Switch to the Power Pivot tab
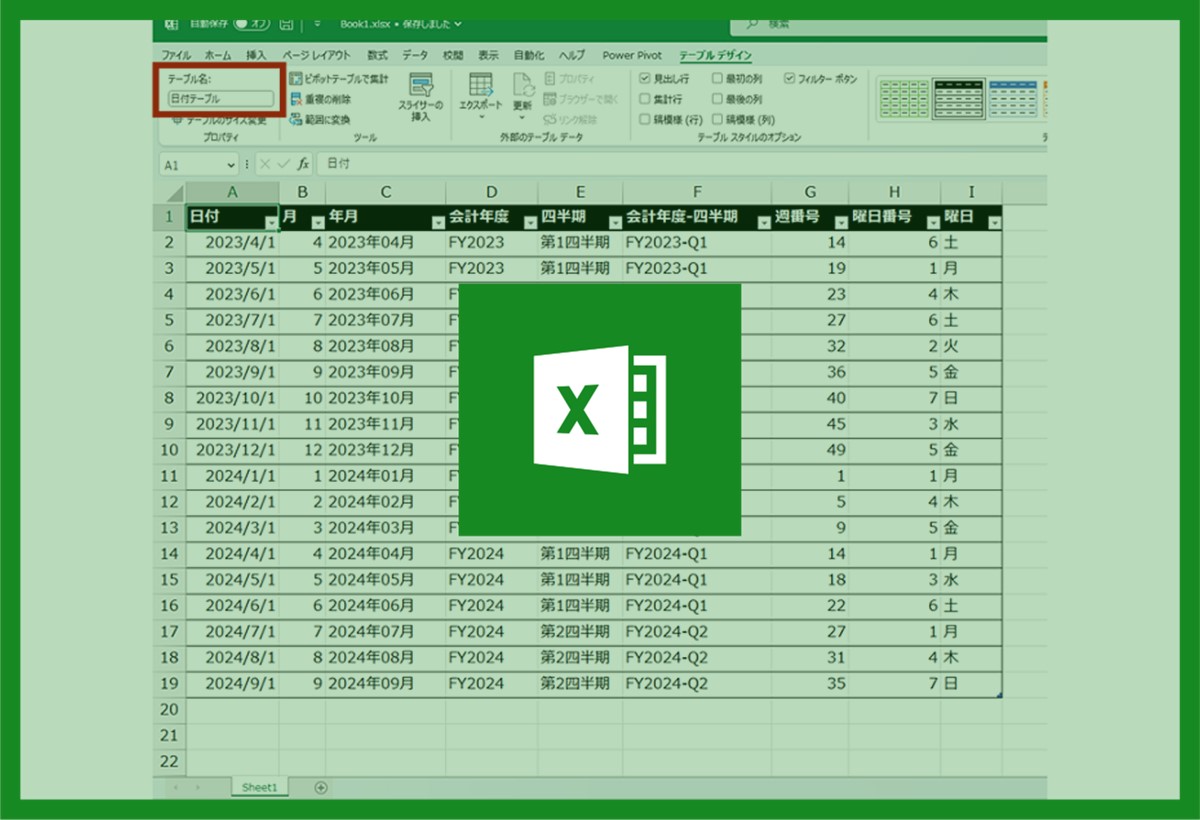 pos(632,56)
